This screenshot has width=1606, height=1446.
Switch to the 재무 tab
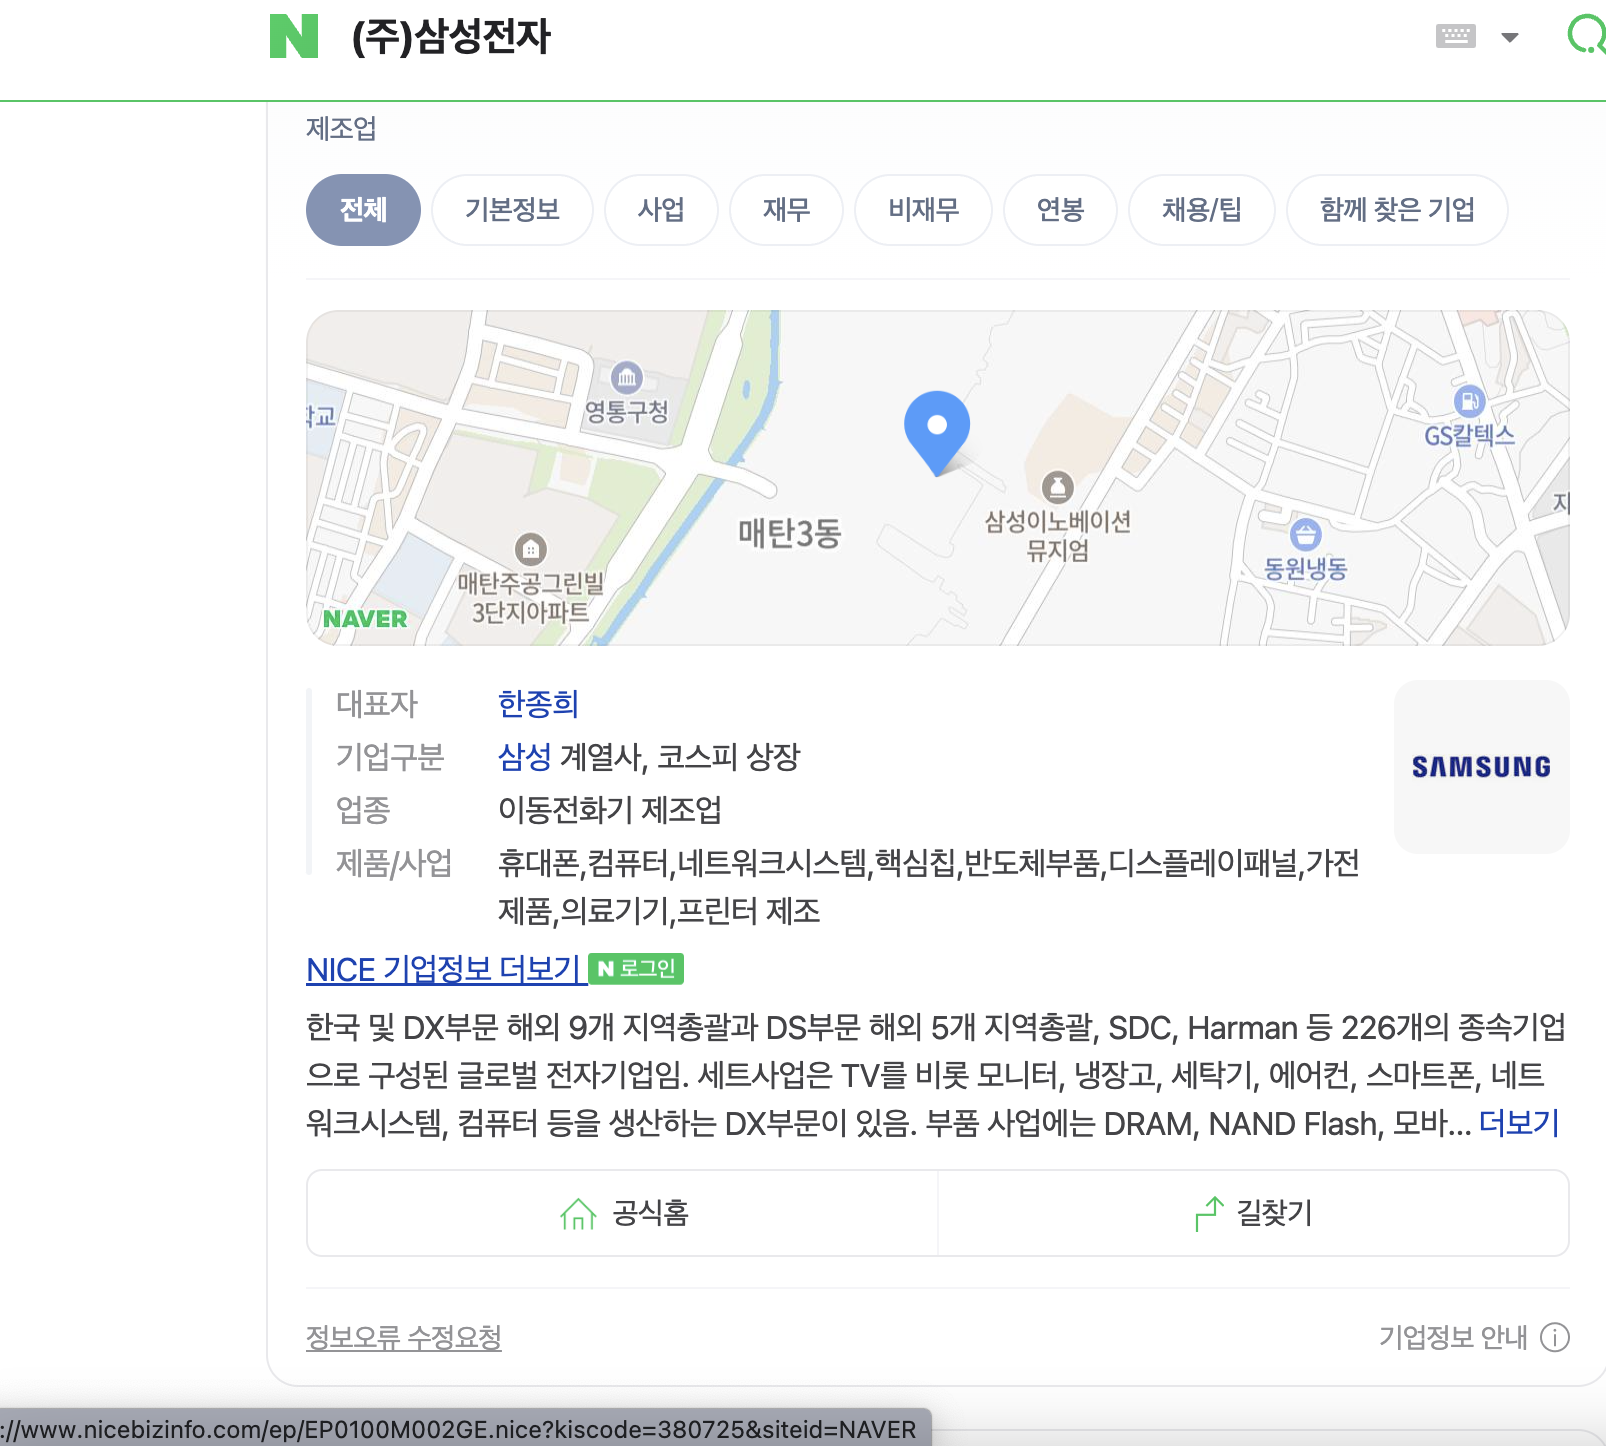[x=786, y=210]
